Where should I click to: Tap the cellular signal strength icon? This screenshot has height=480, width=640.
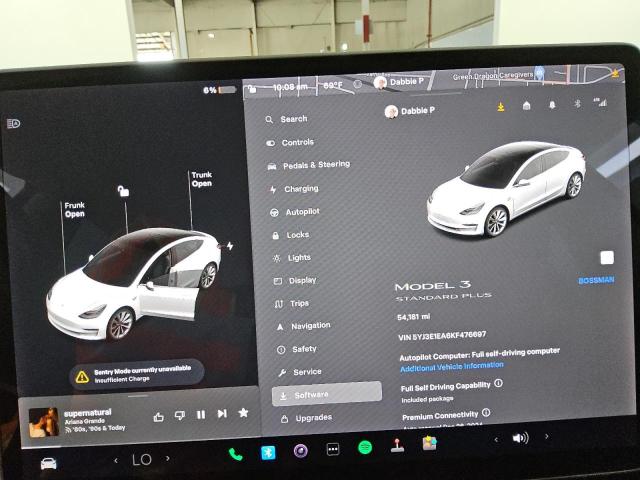601,102
